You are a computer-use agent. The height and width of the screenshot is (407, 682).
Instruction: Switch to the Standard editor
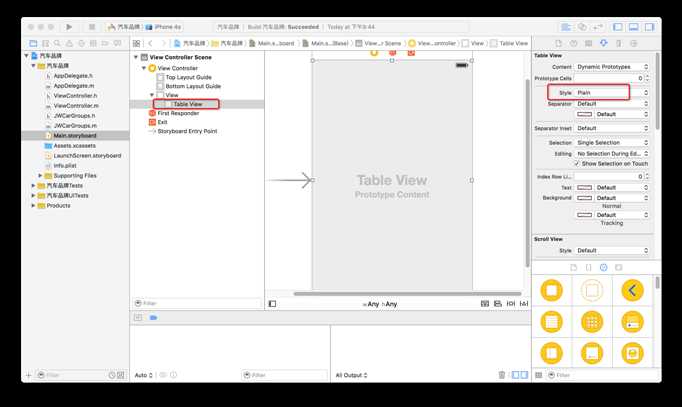[x=566, y=27]
